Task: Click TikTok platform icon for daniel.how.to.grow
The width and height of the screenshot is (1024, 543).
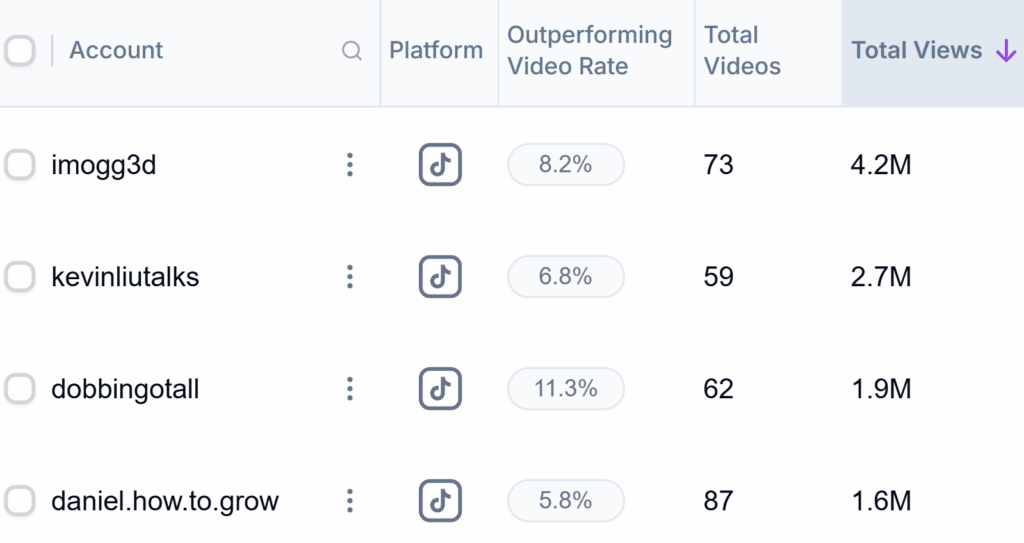Action: coord(440,500)
